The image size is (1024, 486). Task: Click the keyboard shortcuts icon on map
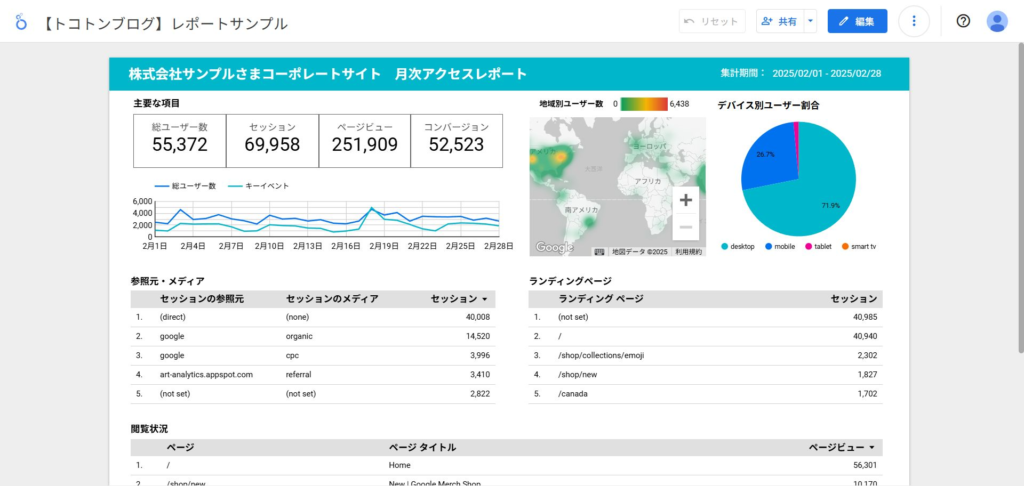(599, 252)
